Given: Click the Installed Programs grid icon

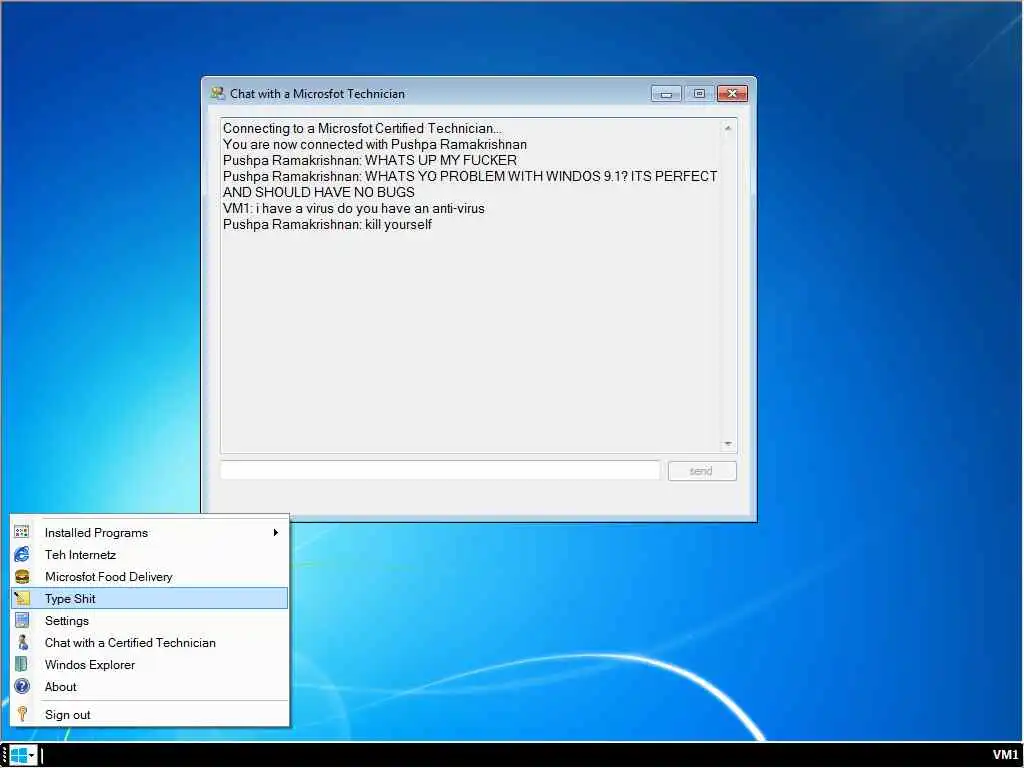Looking at the screenshot, I should pyautogui.click(x=22, y=532).
